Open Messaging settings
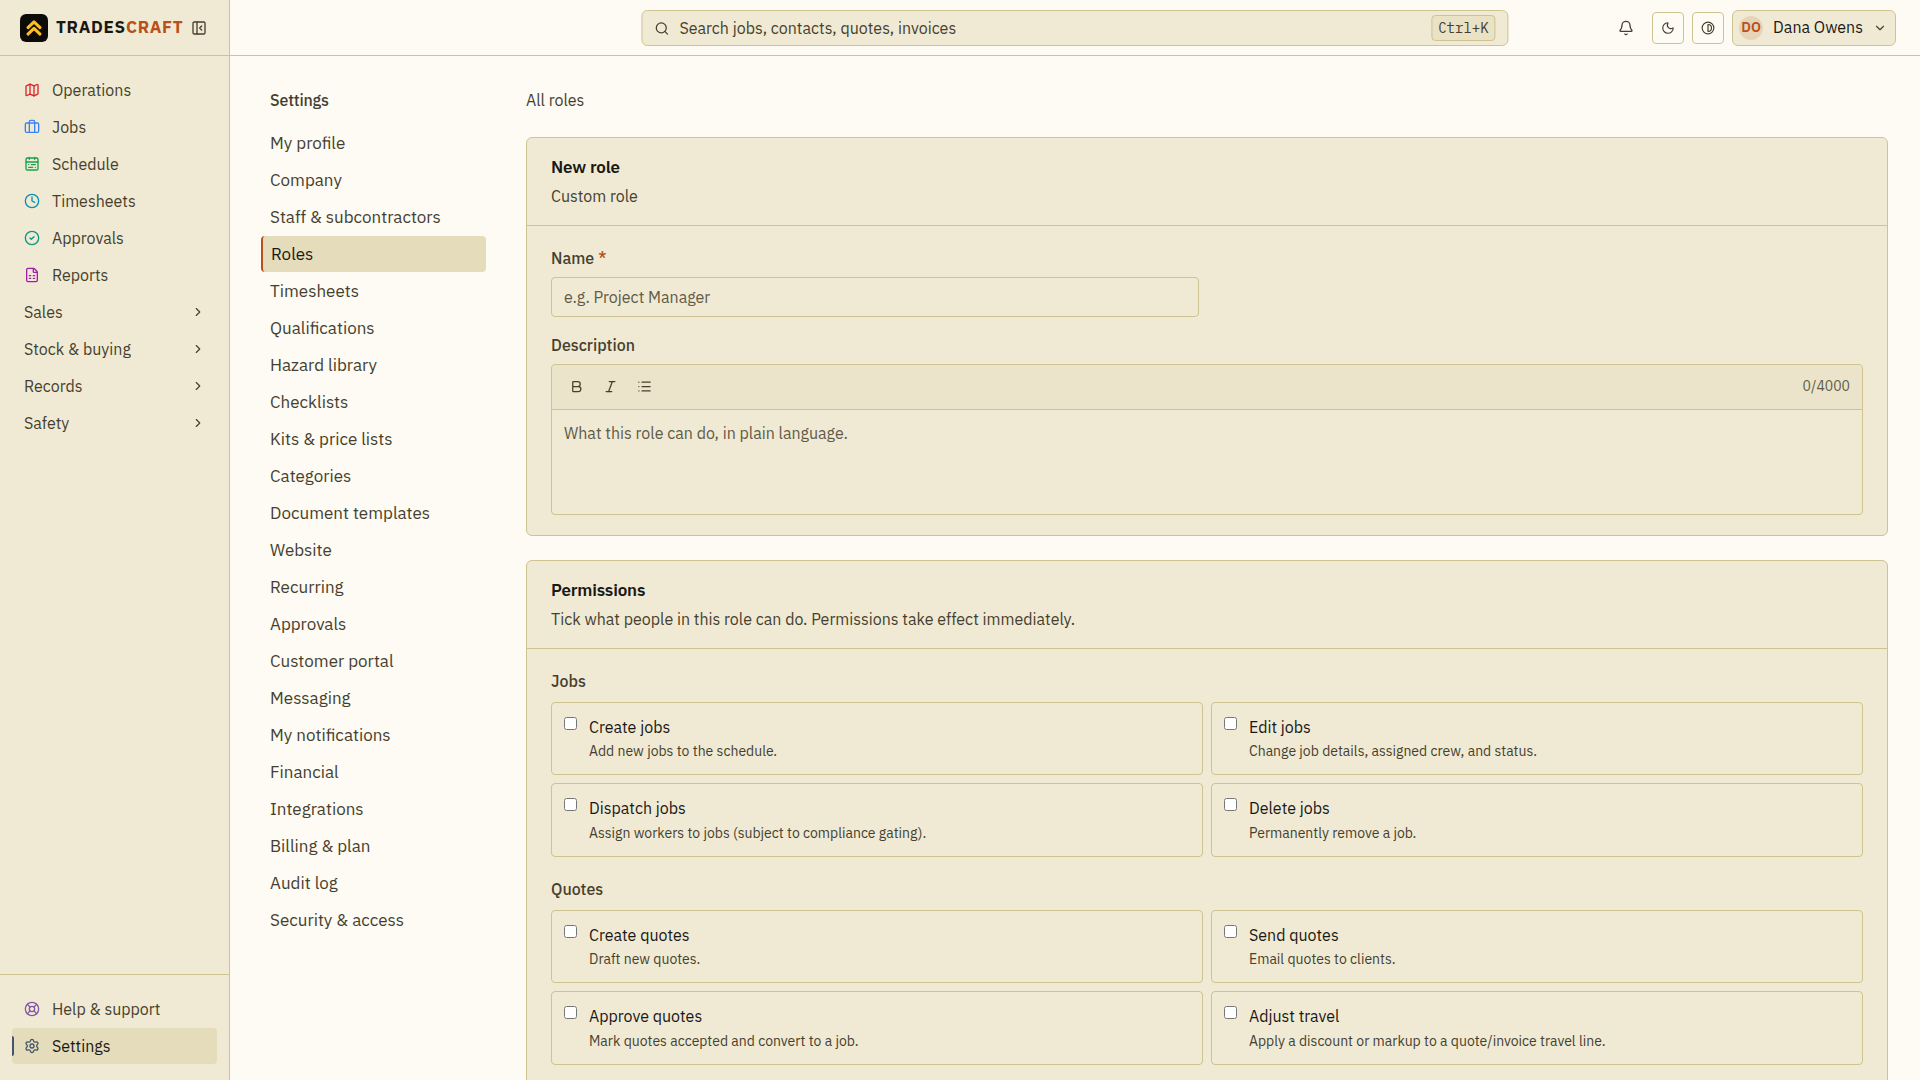 tap(373, 698)
